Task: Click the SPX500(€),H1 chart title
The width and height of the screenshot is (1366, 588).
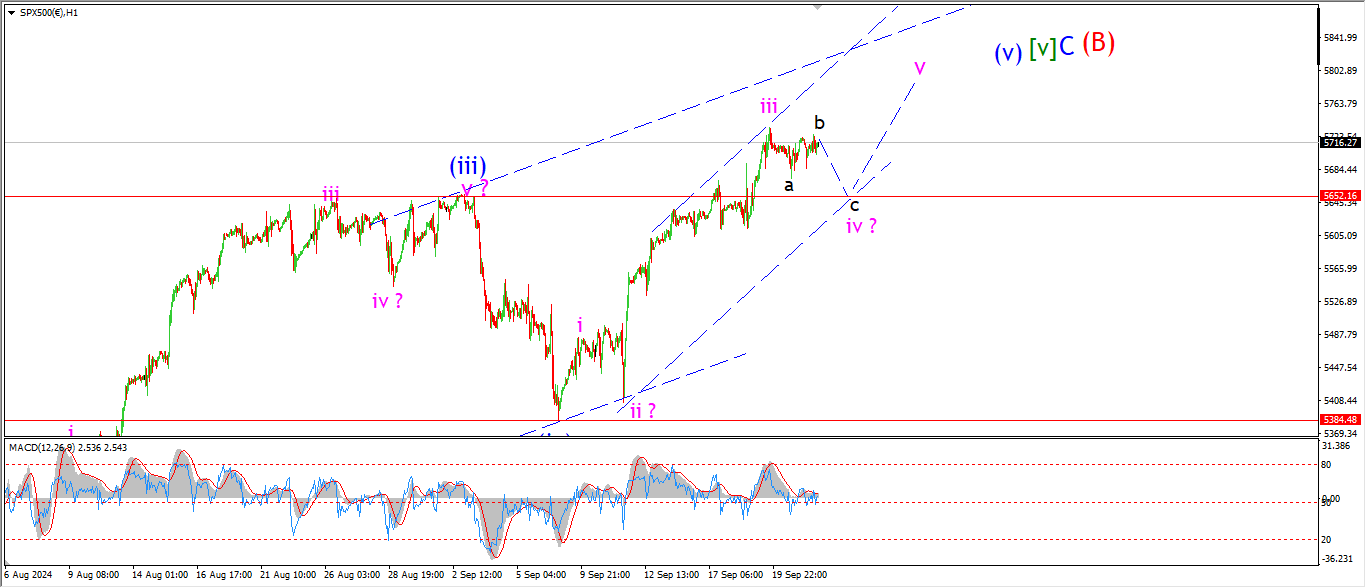Action: point(50,12)
